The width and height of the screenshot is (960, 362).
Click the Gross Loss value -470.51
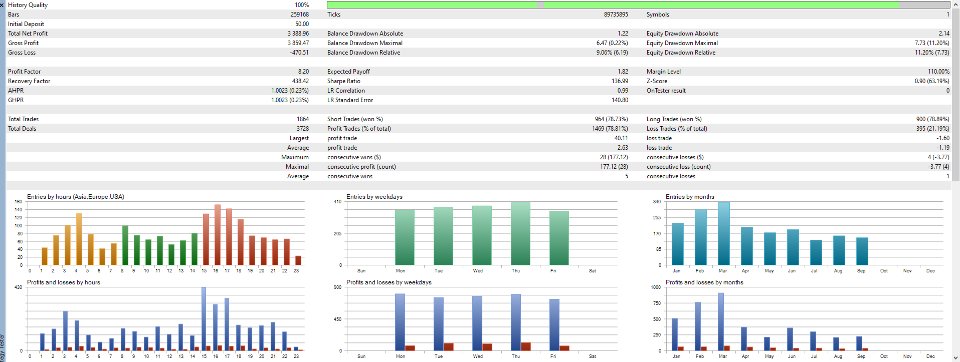point(299,53)
